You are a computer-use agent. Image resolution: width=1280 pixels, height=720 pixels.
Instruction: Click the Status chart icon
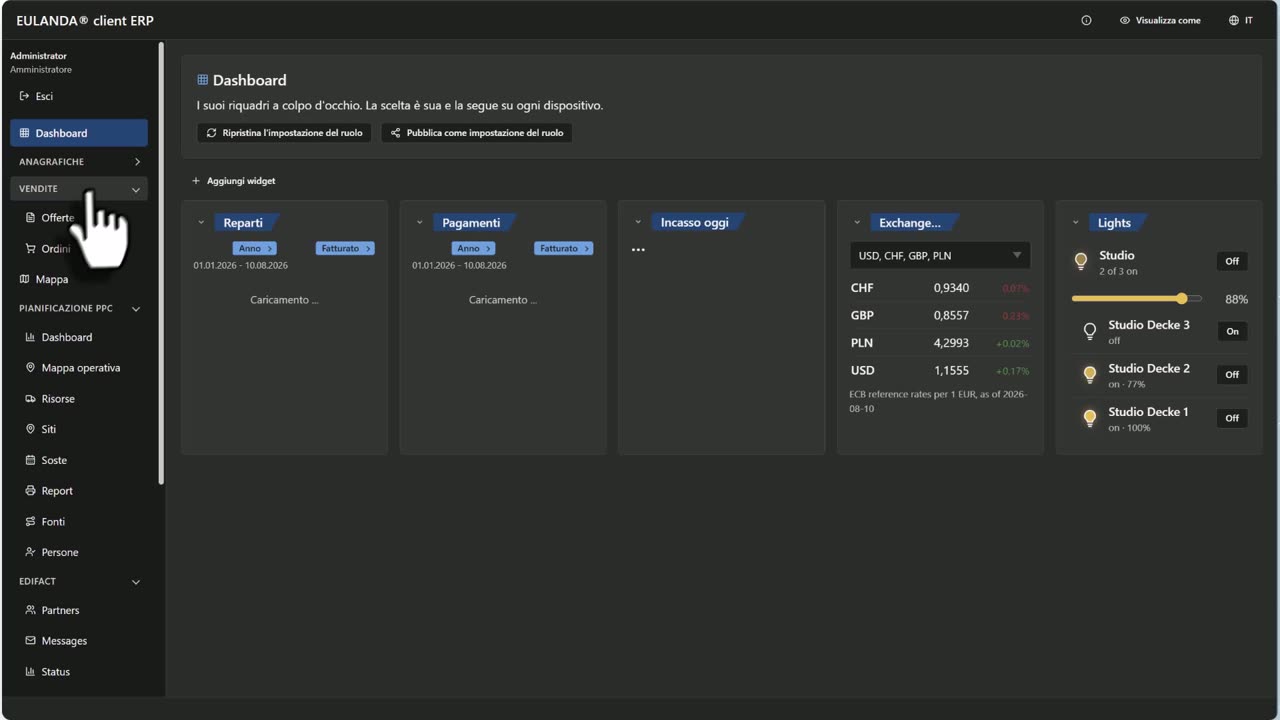31,672
